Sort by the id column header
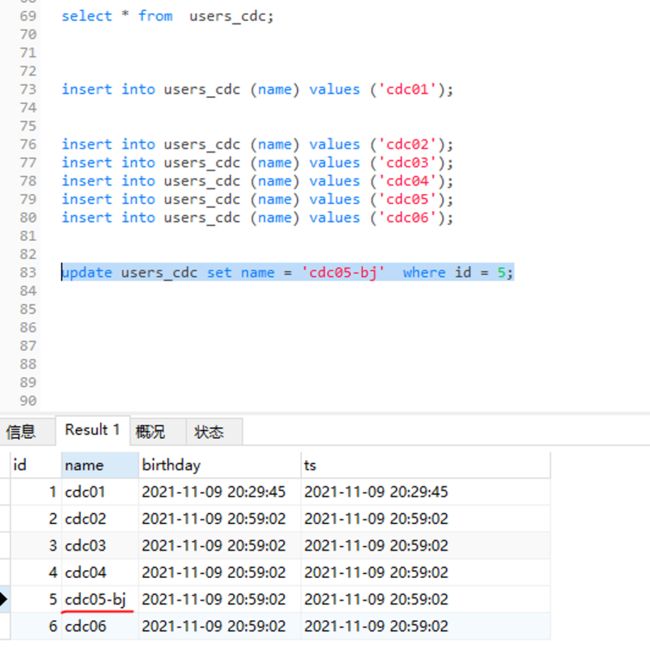Screen dimensions: 650x664 36,465
